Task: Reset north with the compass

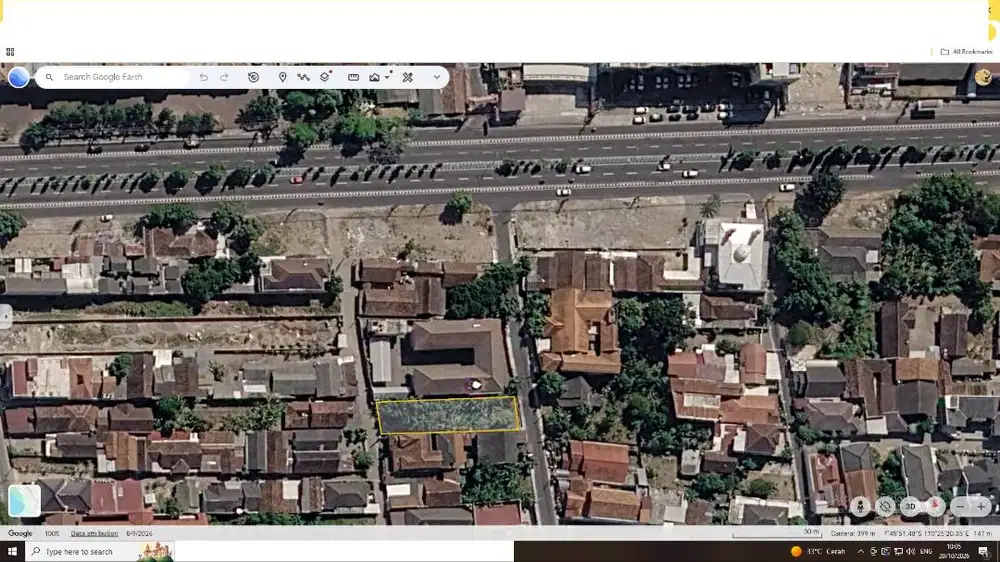Action: click(936, 507)
